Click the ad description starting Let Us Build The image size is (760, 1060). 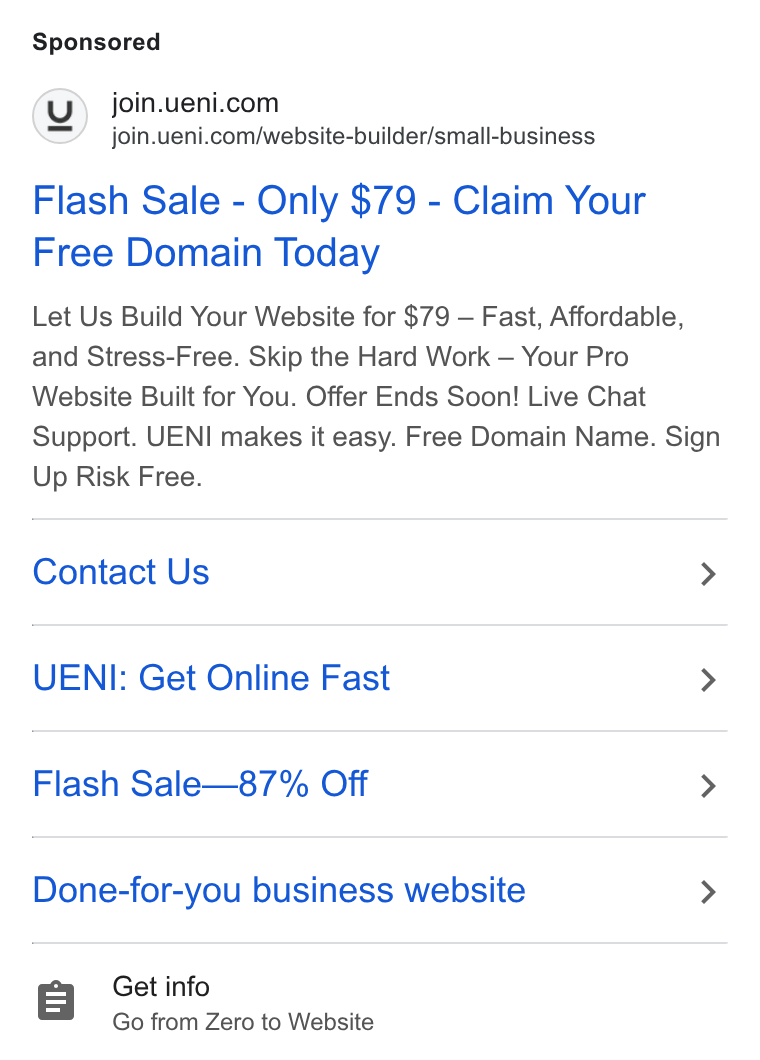[x=377, y=396]
